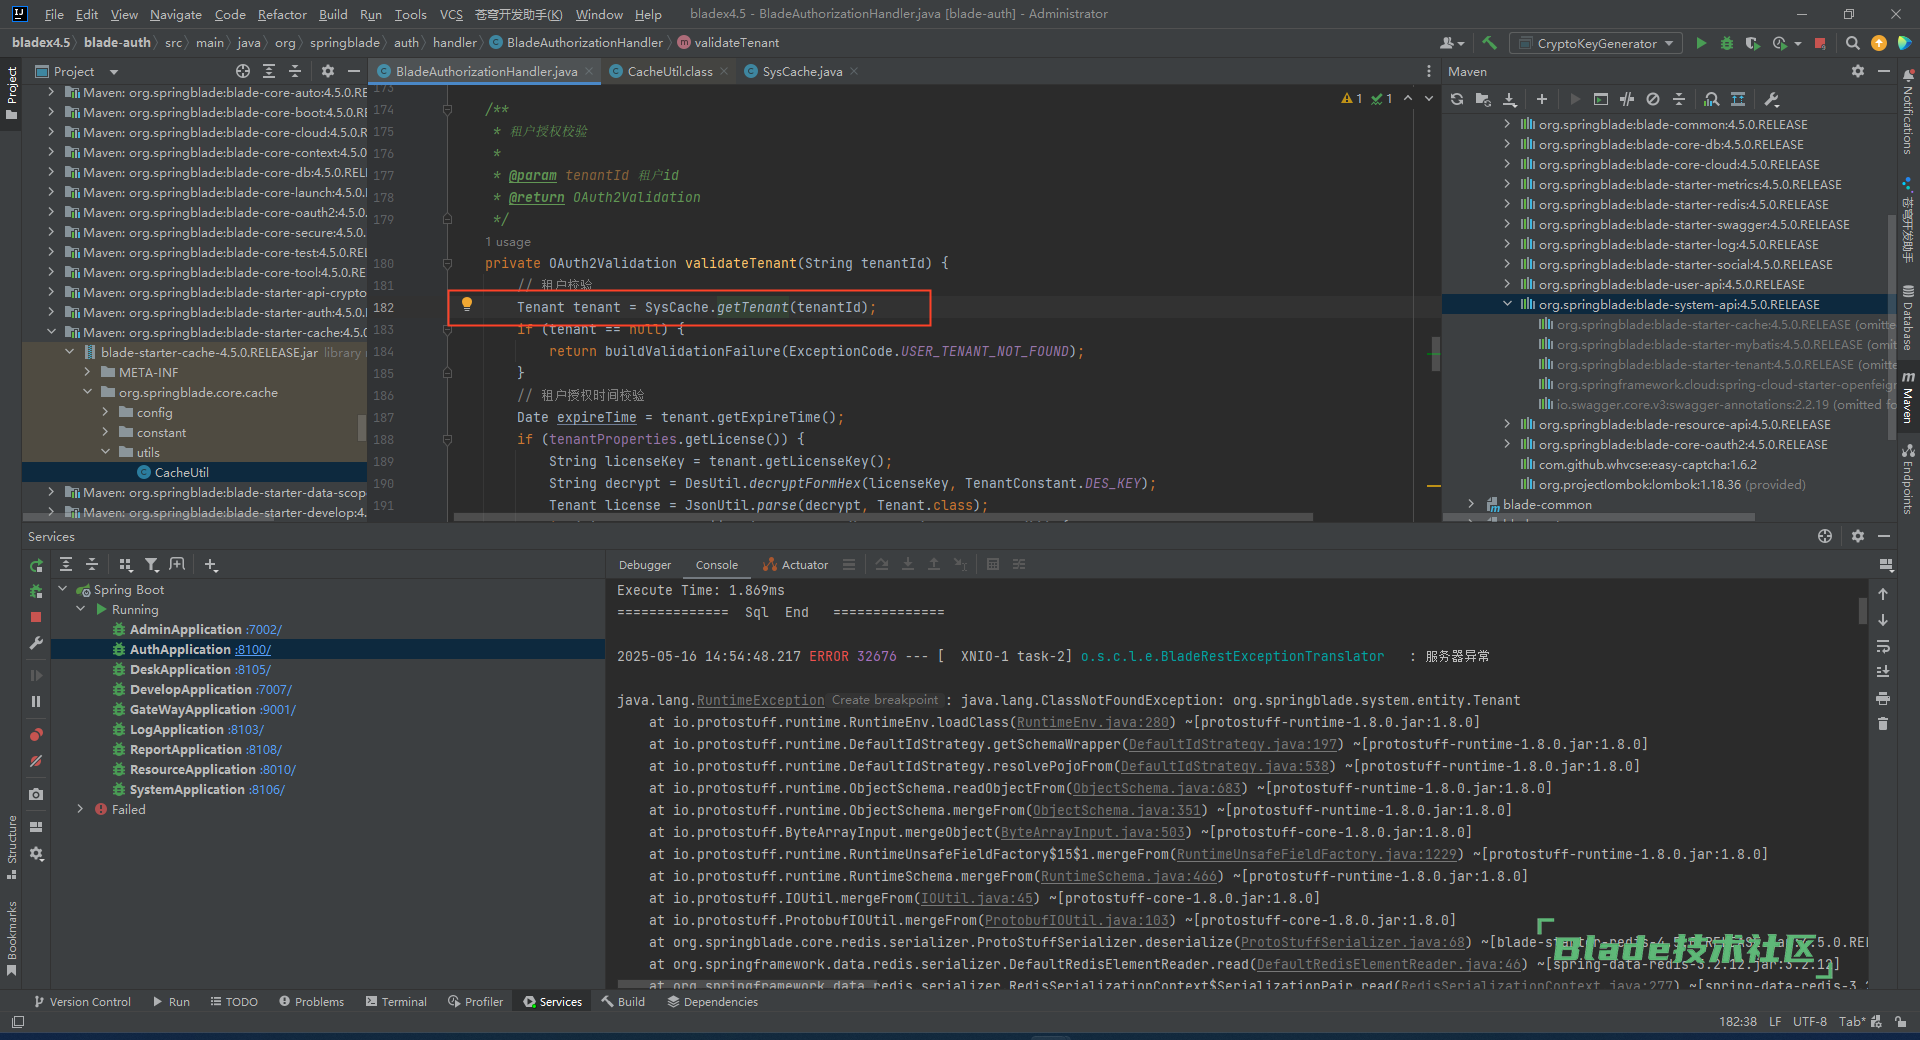
Task: Add service with the plus icon
Action: [211, 565]
